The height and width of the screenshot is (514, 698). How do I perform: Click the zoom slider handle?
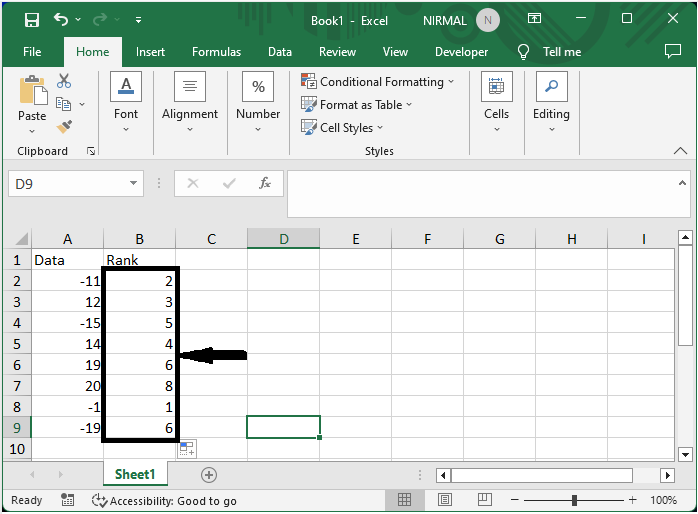point(574,500)
